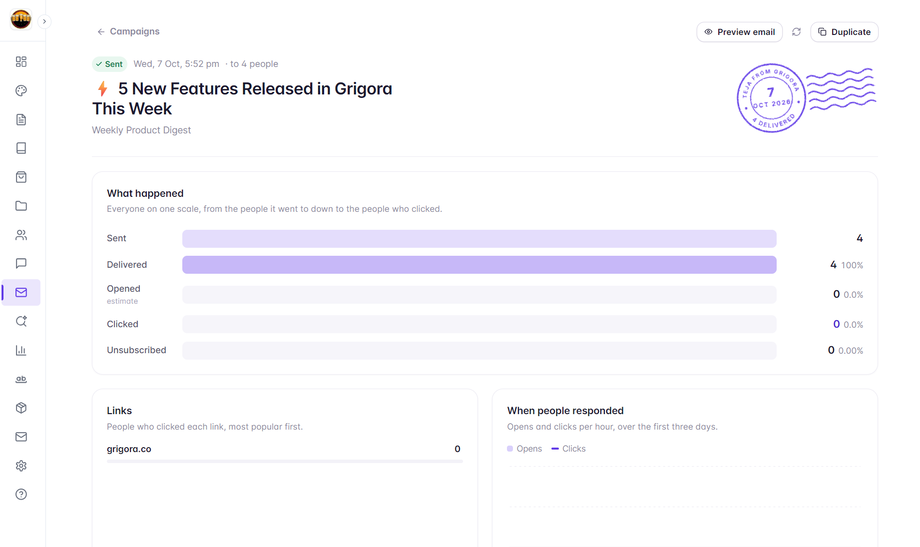920x547 pixels.
Task: Open the bar chart analytics icon
Action: pos(21,350)
